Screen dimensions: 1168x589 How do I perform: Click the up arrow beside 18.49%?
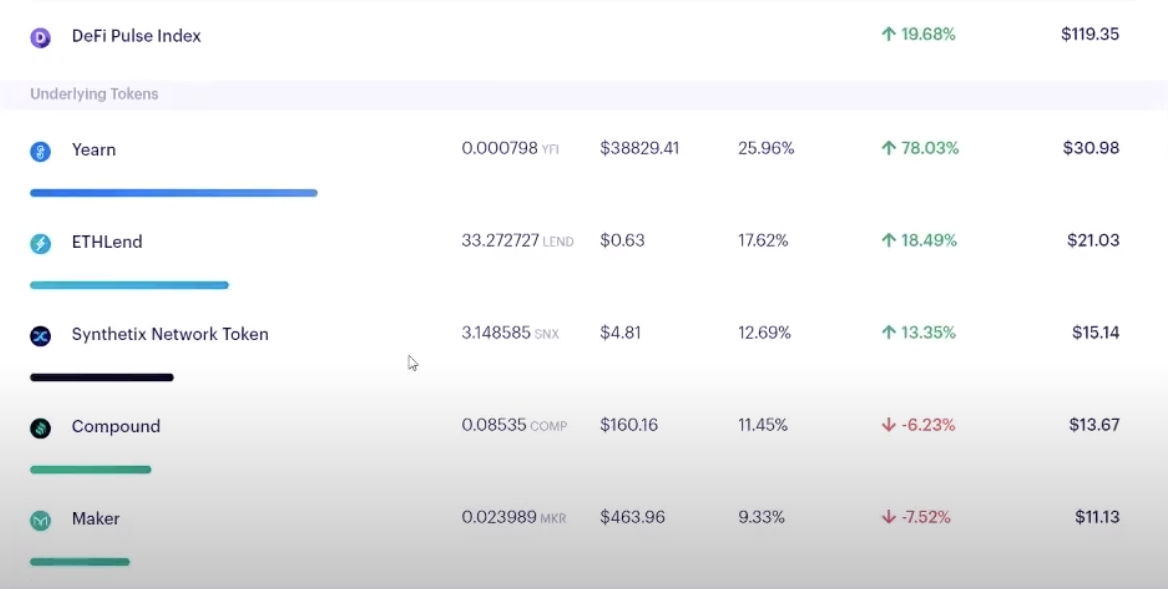(x=888, y=241)
